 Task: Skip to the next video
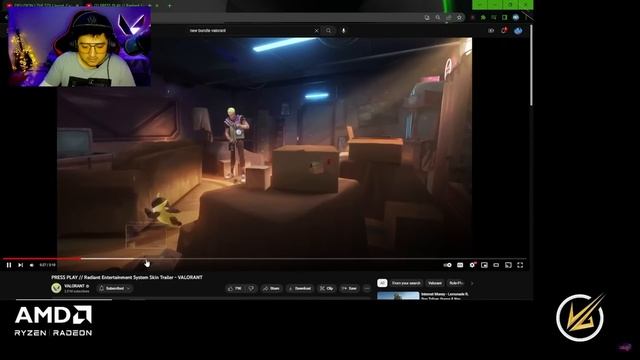point(20,265)
